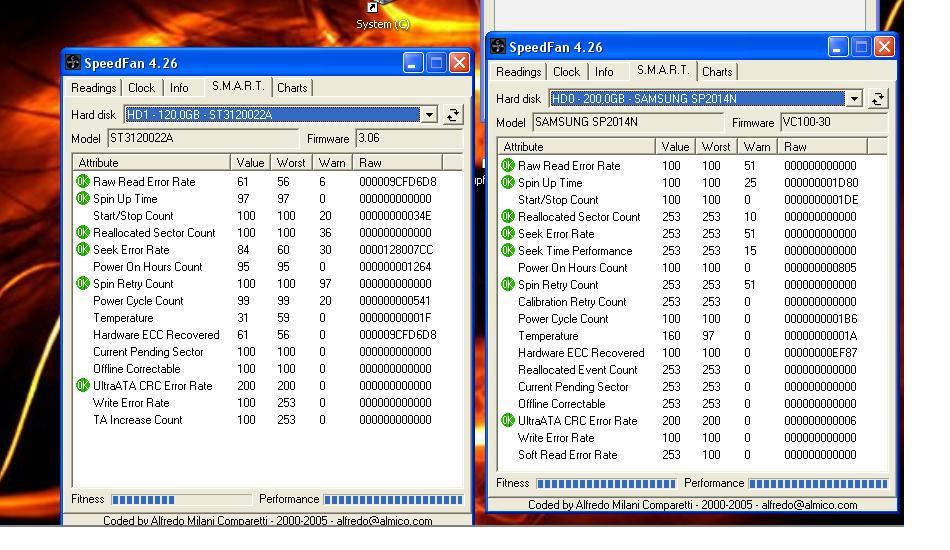Switch to Readings tab in left SpeedFan window
Image resolution: width=950 pixels, height=550 pixels.
click(93, 88)
